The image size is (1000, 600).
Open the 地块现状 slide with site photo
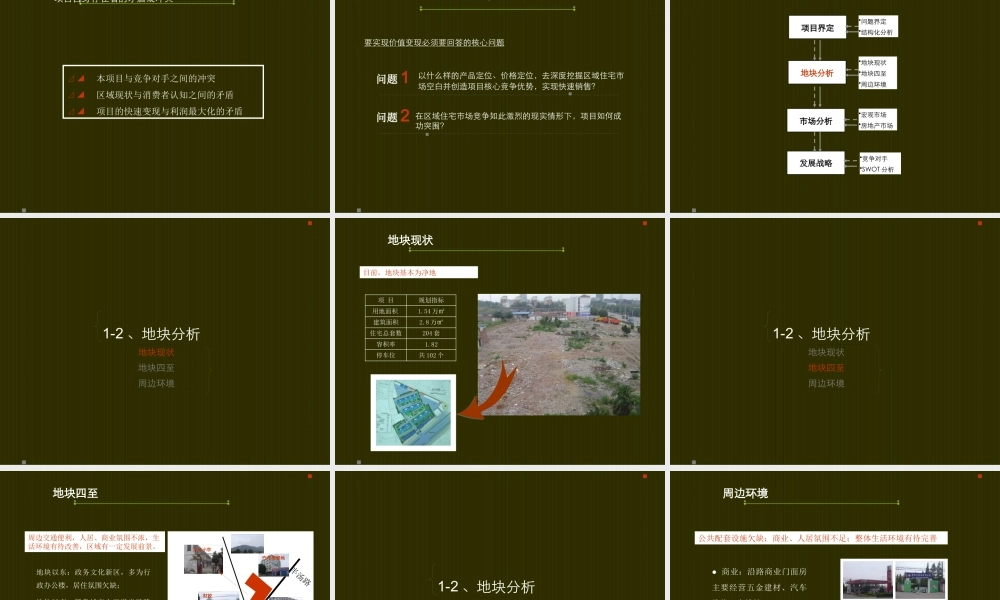tap(499, 341)
